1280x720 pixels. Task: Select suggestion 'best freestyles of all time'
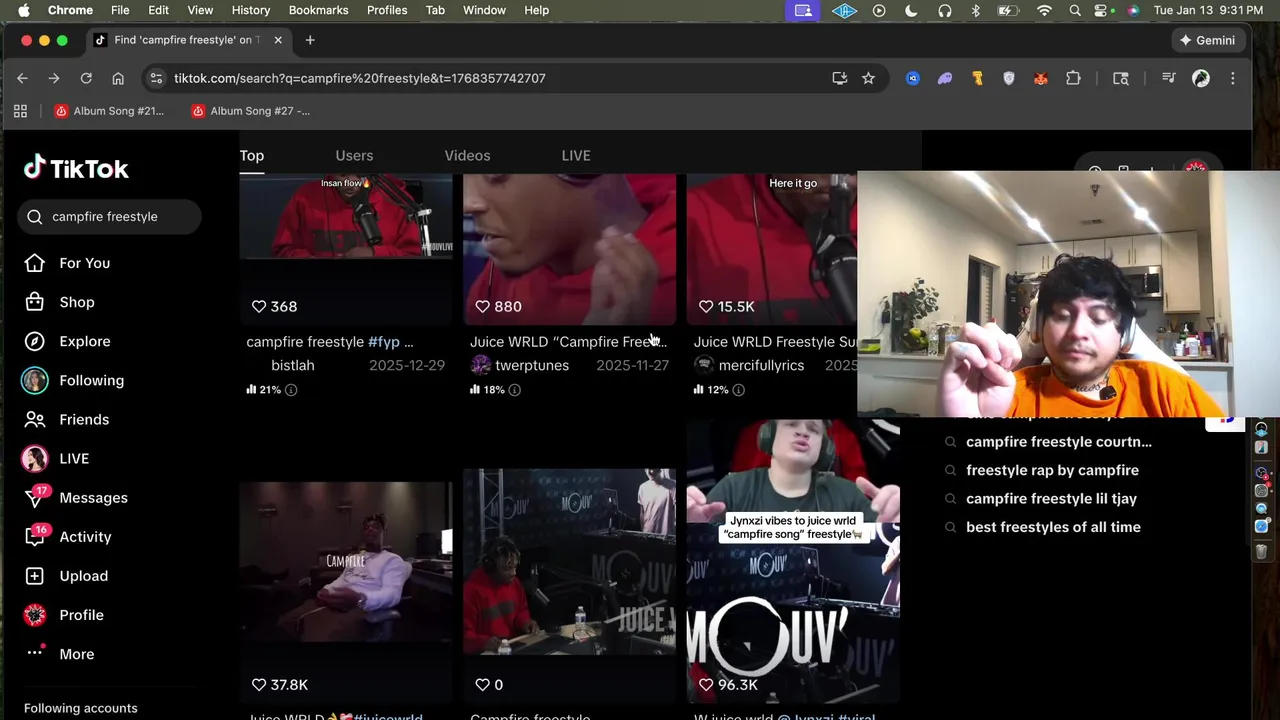point(1053,527)
